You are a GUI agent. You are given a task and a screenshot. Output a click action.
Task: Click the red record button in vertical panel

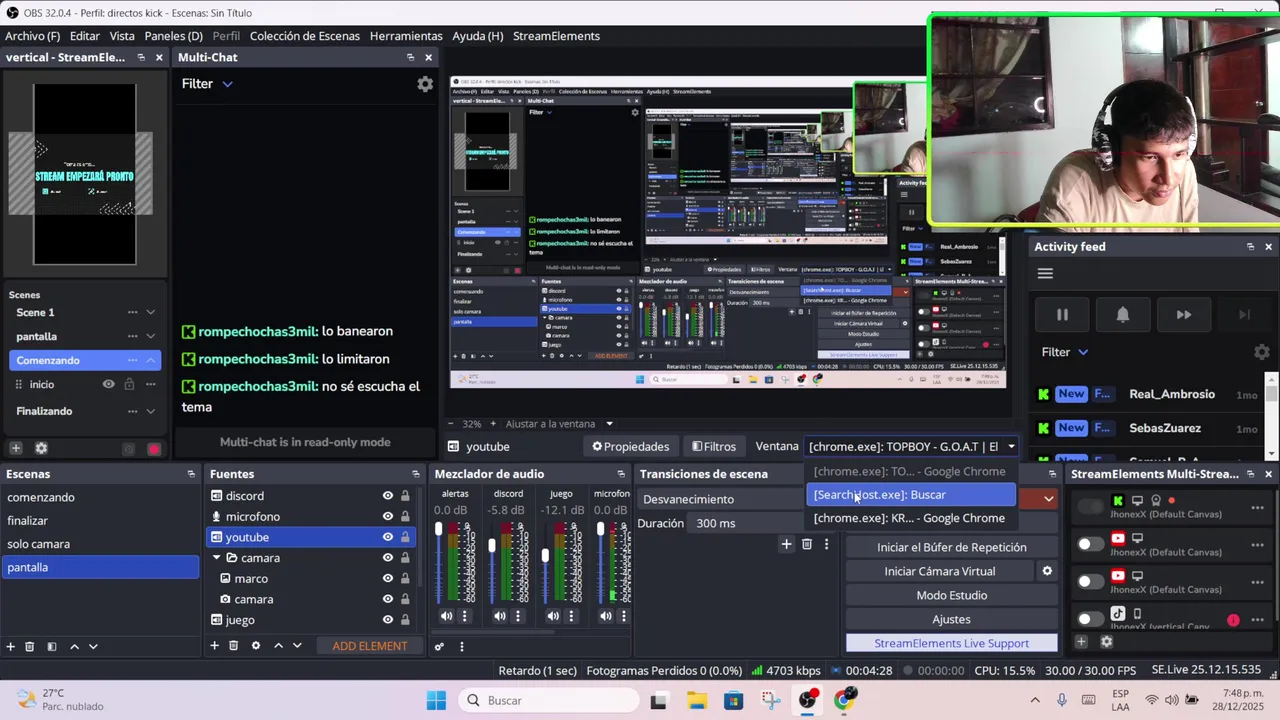[x=153, y=449]
